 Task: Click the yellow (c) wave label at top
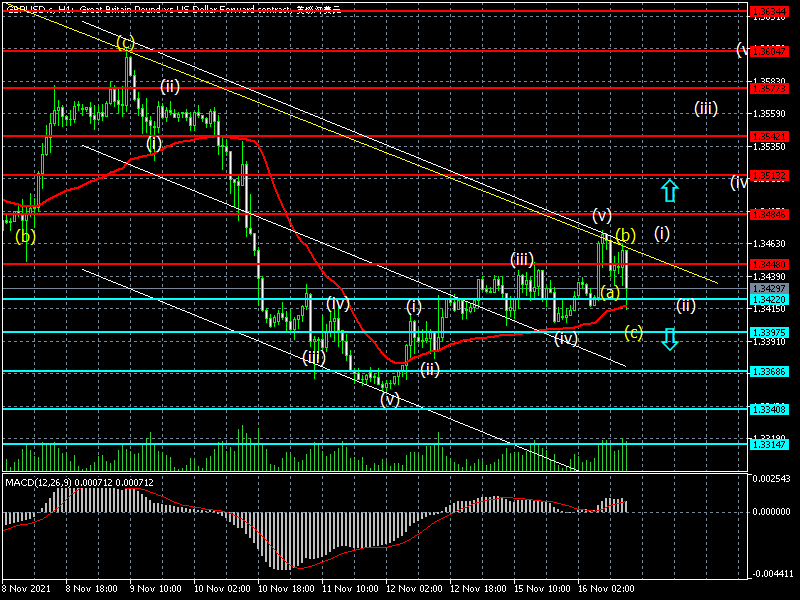[x=125, y=42]
